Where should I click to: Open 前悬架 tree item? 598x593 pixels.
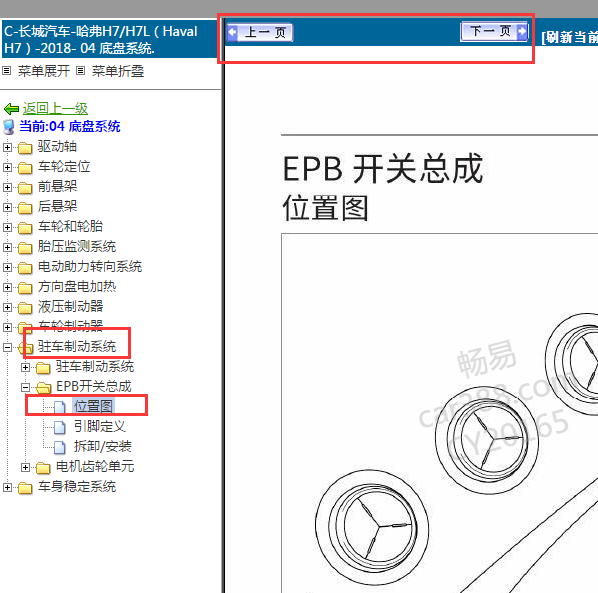point(57,186)
